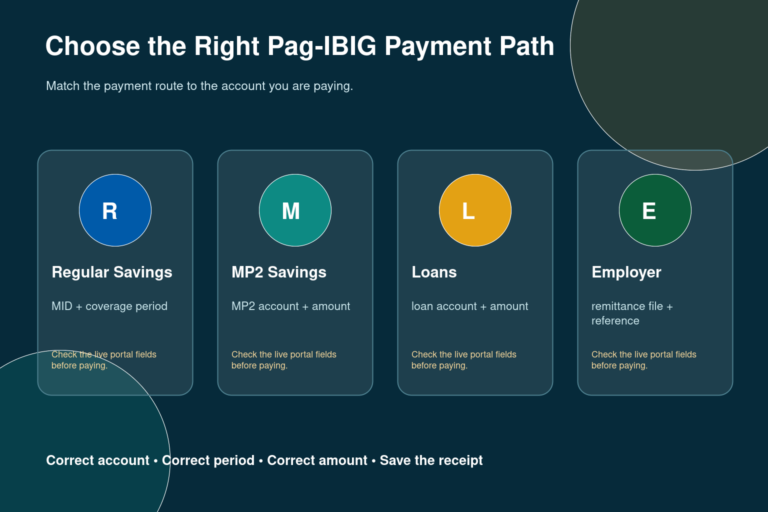This screenshot has width=768, height=512.
Task: Click the text 'MID + coverage period'
Action: click(109, 306)
